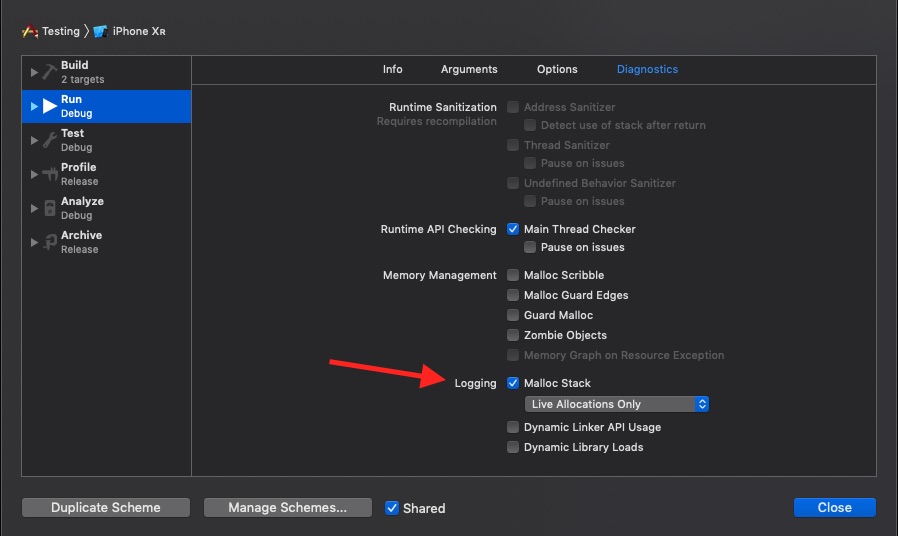Click the Run play icon

tap(49, 106)
